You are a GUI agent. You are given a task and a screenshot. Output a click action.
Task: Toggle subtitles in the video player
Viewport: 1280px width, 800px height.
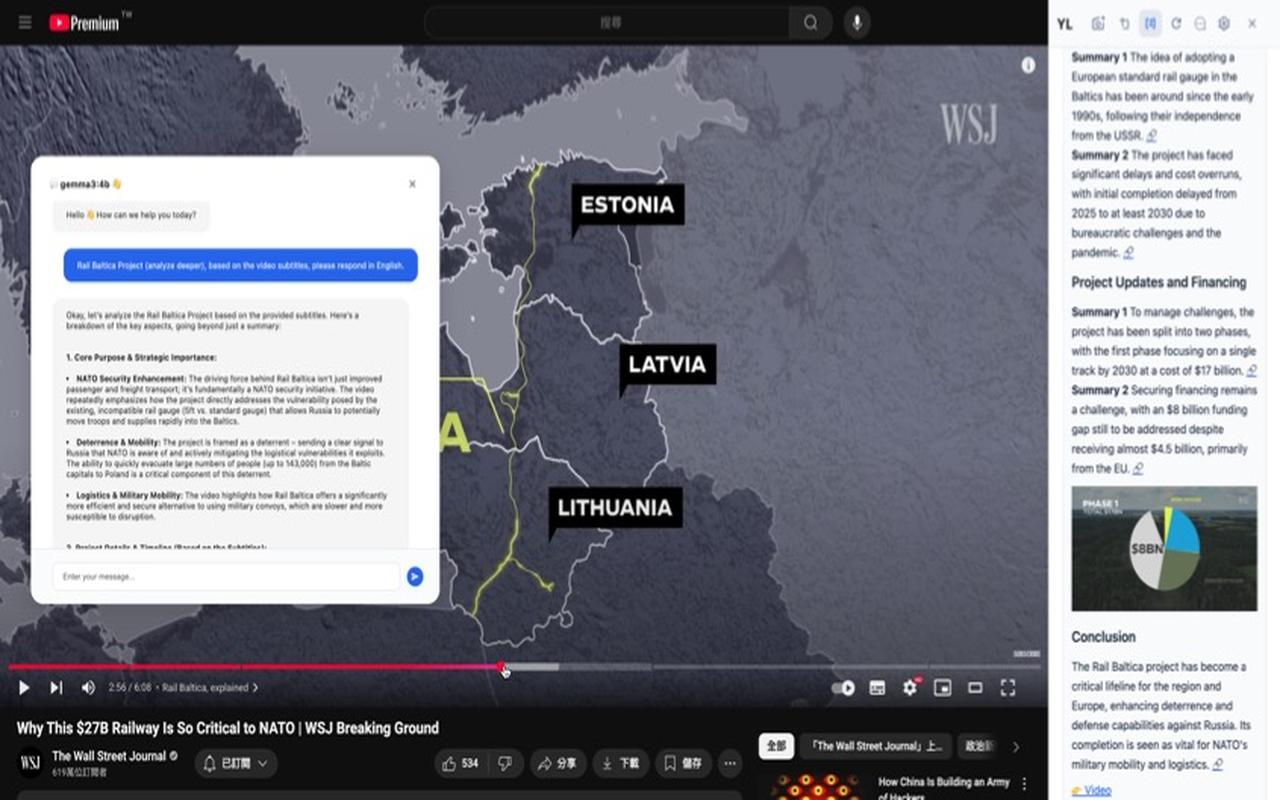point(877,688)
